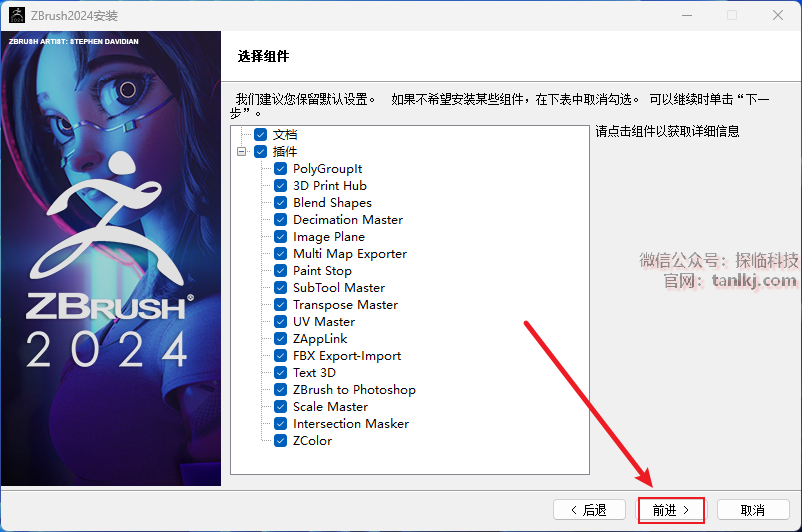Select the ZAppLink label
The height and width of the screenshot is (532, 802).
point(320,339)
